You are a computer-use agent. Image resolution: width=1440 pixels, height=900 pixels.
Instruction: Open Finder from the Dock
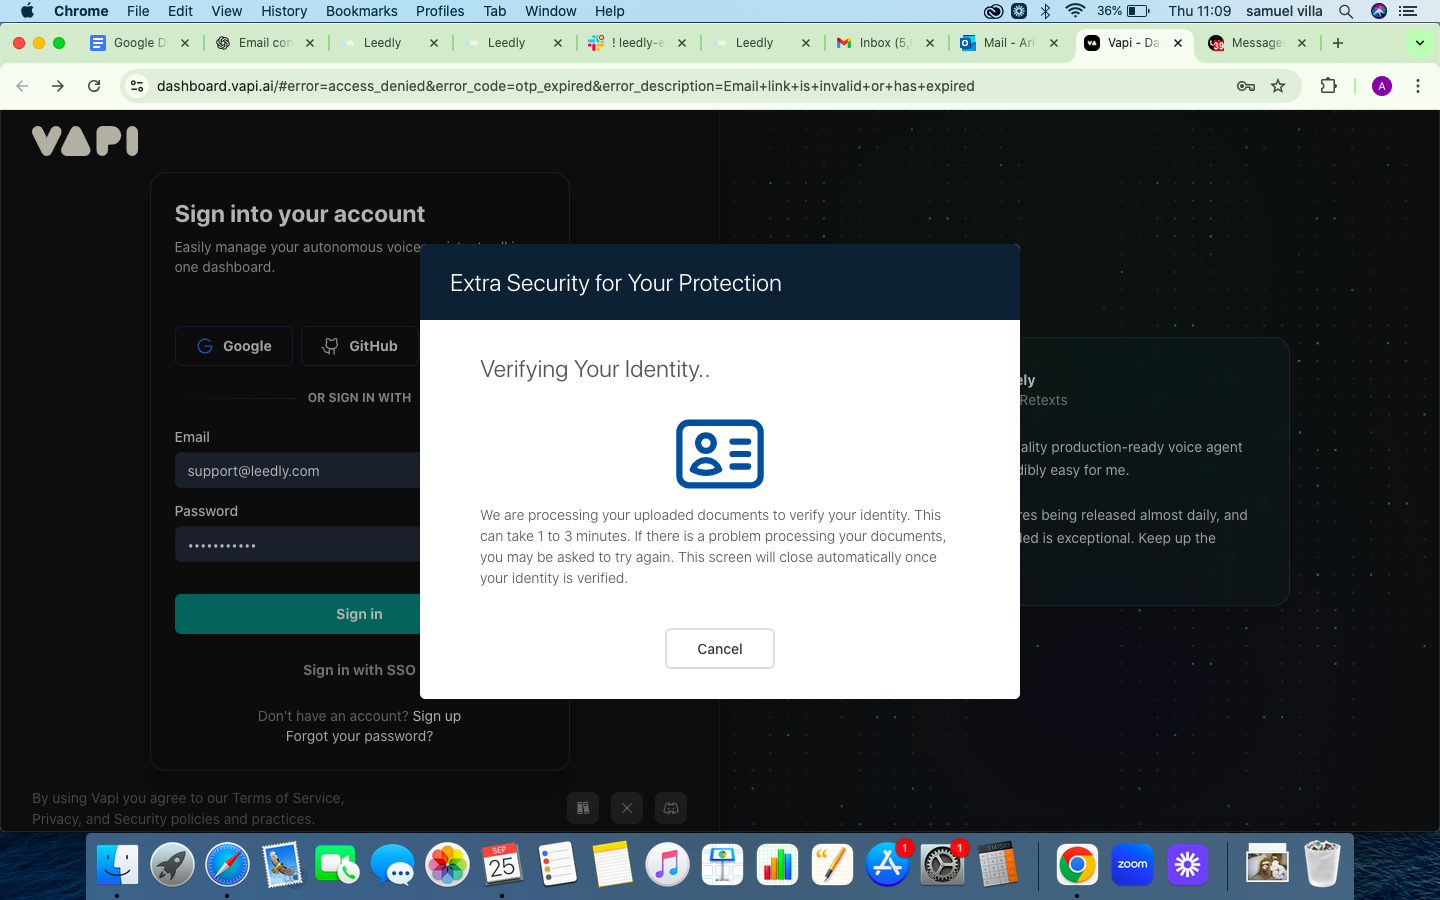tap(118, 864)
